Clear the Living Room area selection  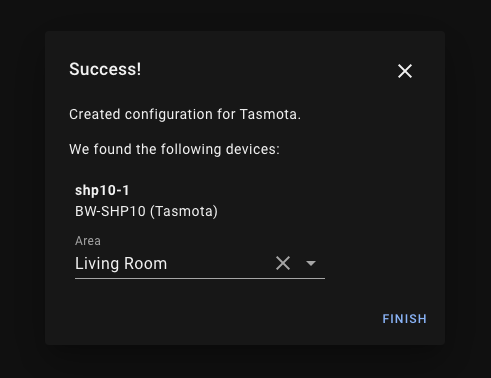tap(283, 263)
